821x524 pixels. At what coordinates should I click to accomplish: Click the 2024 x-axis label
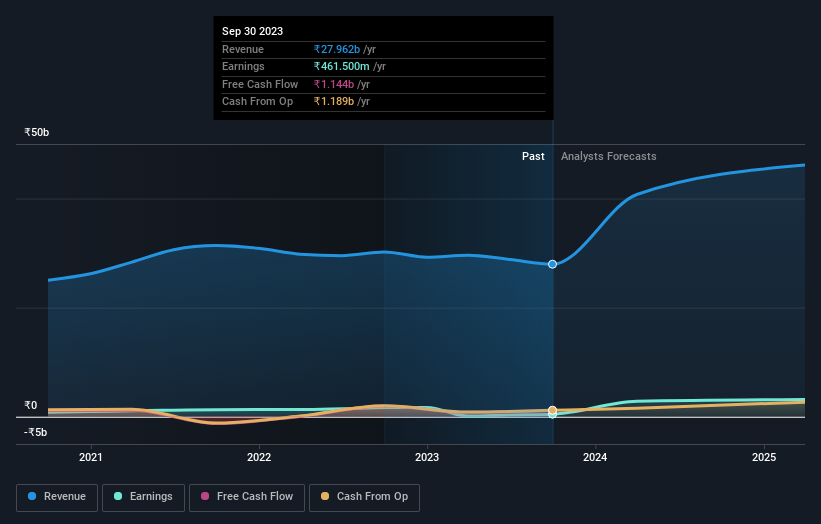tap(595, 457)
